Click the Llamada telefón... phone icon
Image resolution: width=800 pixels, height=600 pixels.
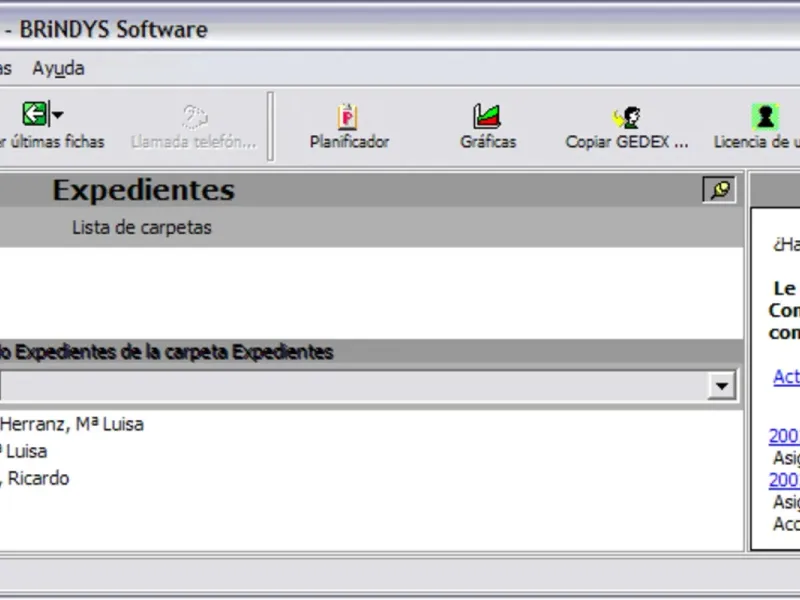194,117
